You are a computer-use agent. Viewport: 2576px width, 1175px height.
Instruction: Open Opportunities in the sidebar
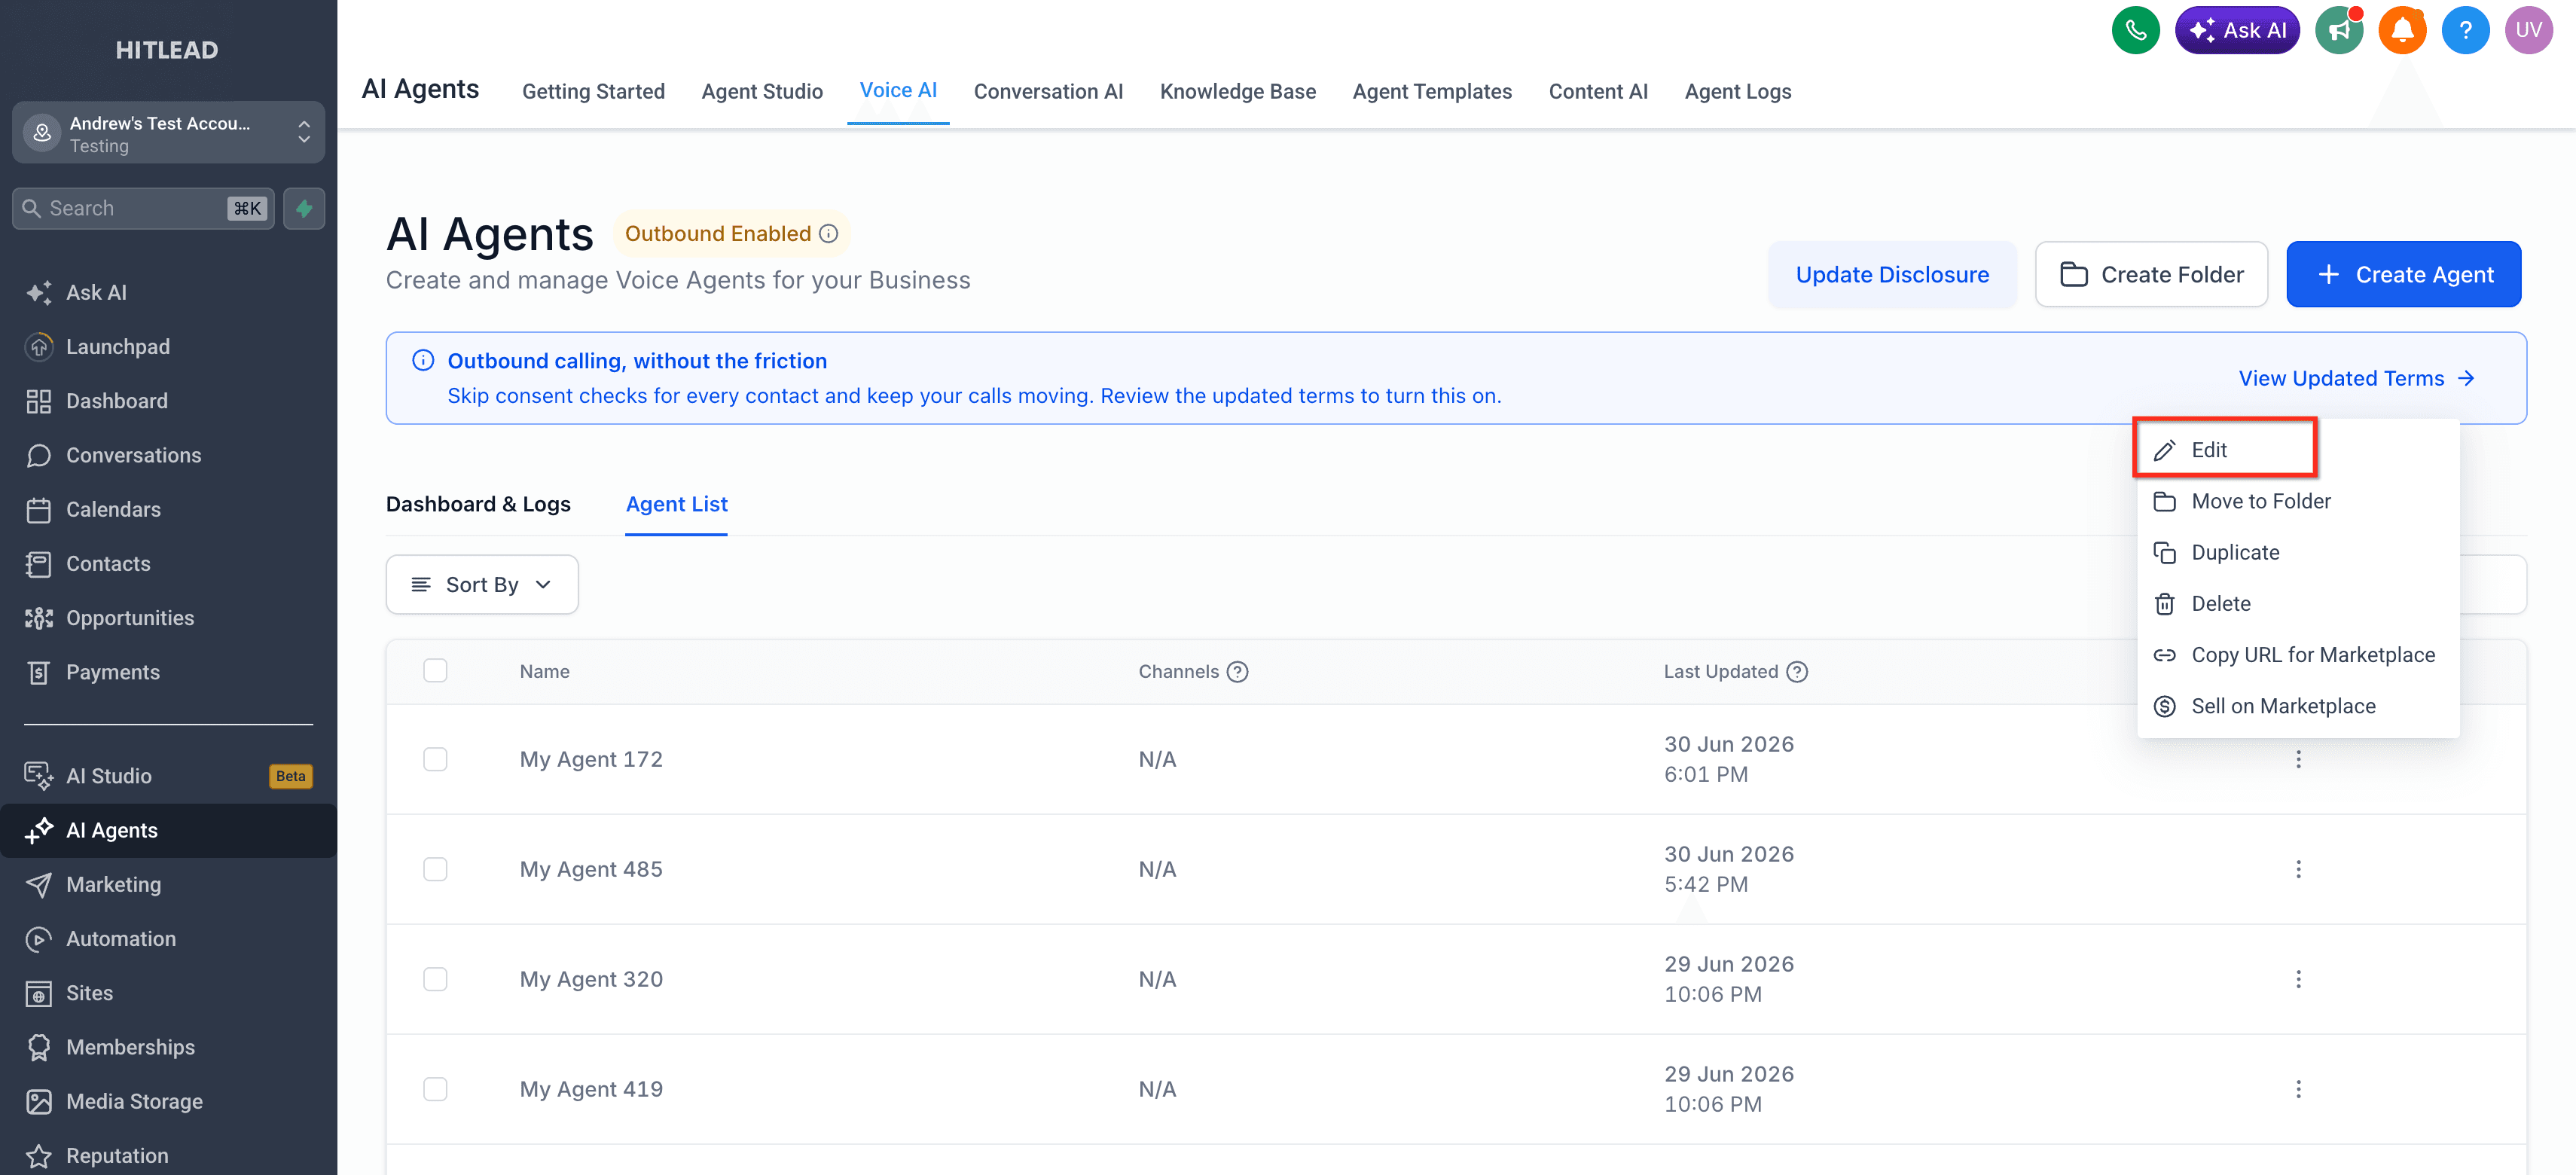(168, 618)
